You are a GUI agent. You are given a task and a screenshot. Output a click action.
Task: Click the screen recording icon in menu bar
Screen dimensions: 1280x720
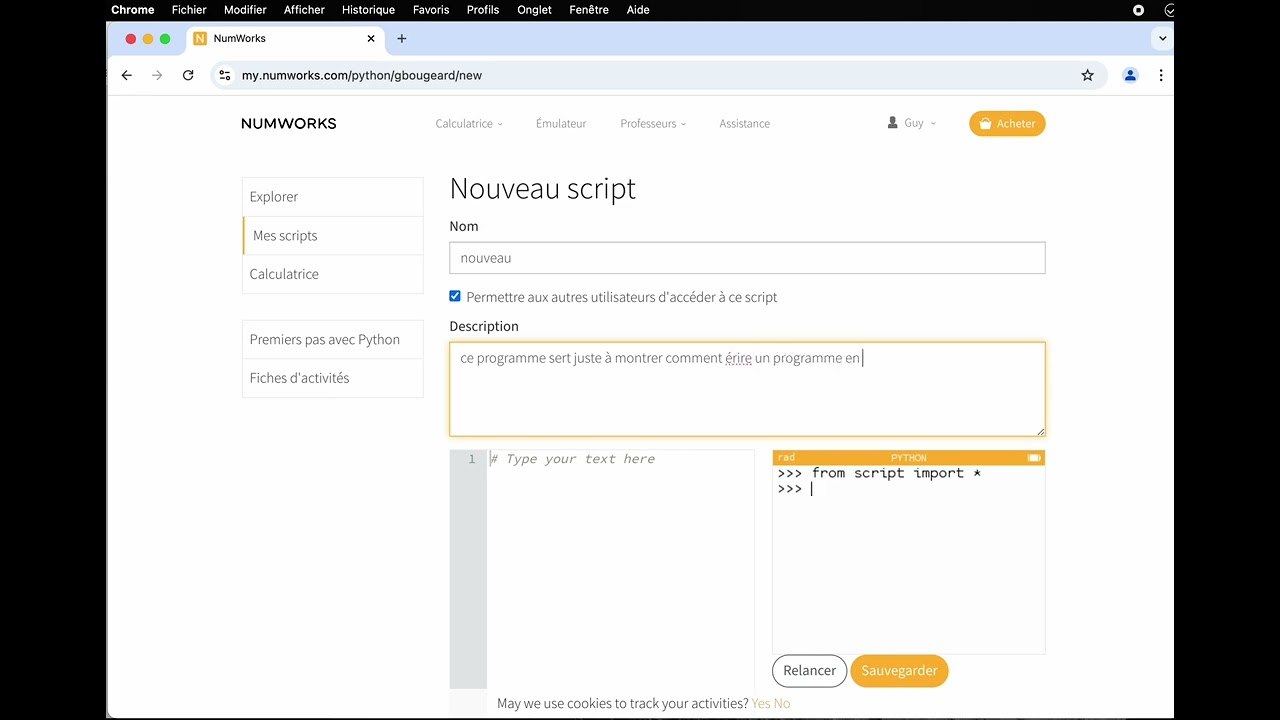coord(1138,10)
